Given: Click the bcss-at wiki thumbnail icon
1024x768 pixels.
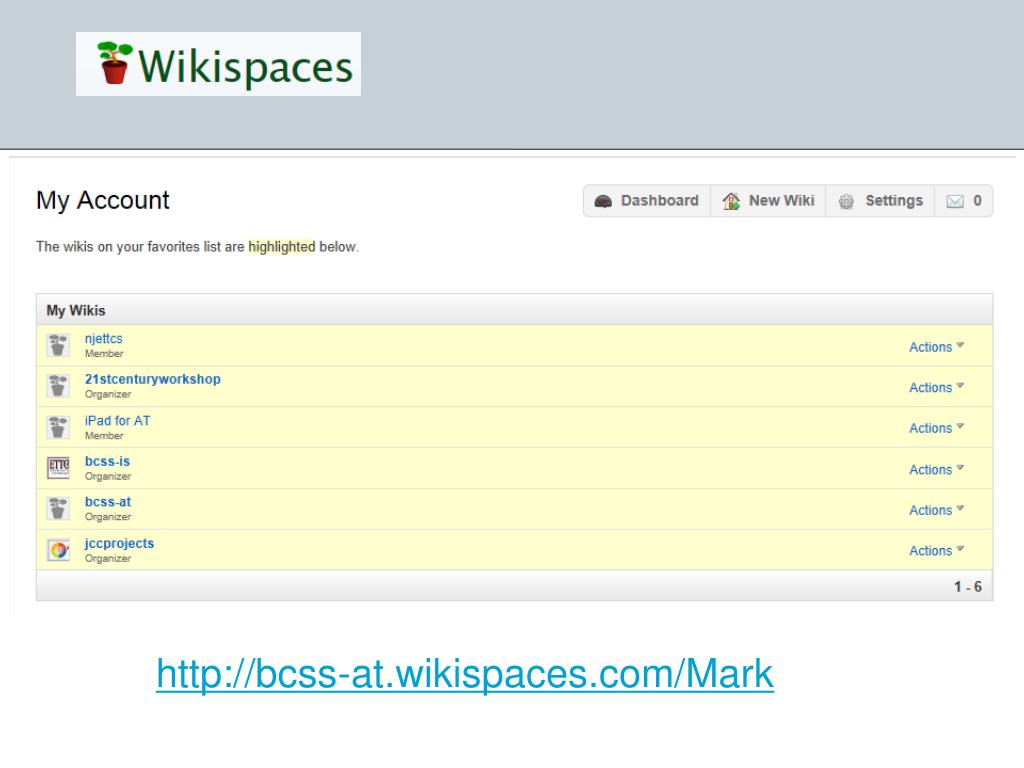Looking at the screenshot, I should 58,508.
